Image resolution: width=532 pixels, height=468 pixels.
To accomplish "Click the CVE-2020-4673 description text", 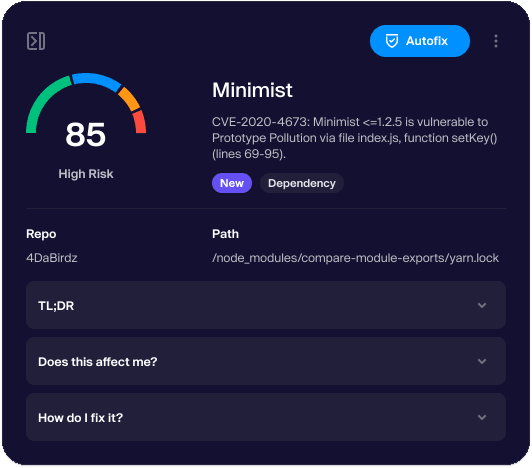I will coord(355,138).
